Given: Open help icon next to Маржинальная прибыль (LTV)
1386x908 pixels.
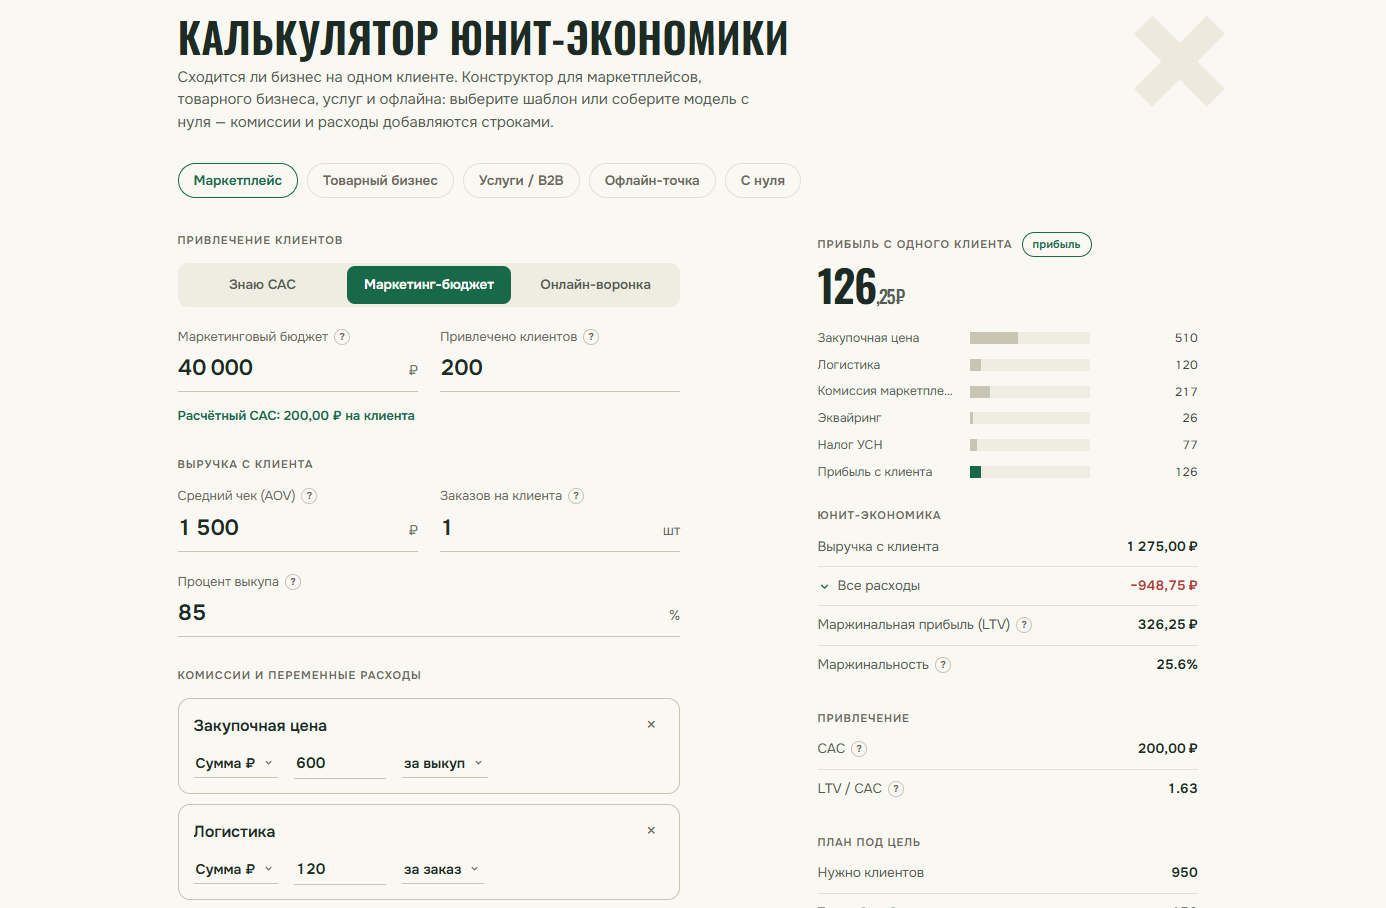Looking at the screenshot, I should tap(1024, 625).
